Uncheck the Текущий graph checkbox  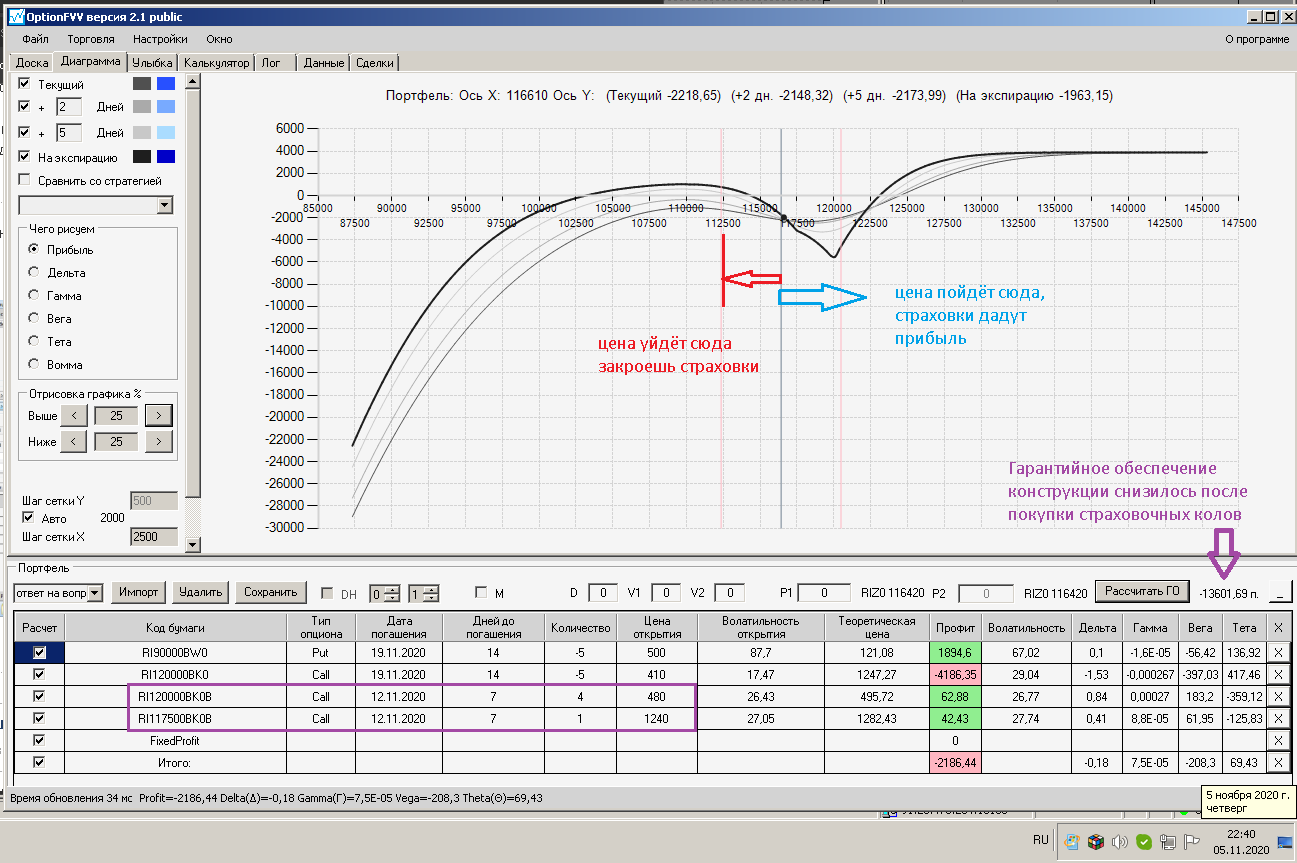click(x=25, y=84)
